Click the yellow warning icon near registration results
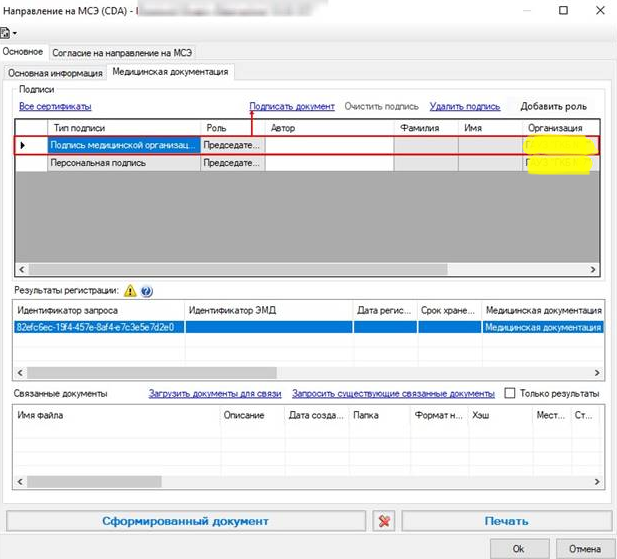Screen dimensions: 617x559 pyautogui.click(x=130, y=291)
